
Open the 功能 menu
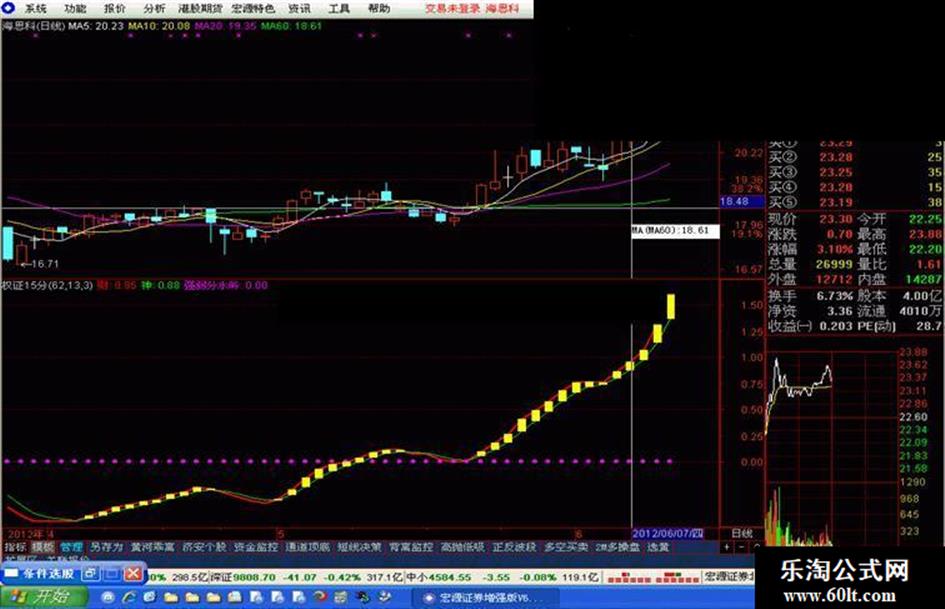point(75,8)
